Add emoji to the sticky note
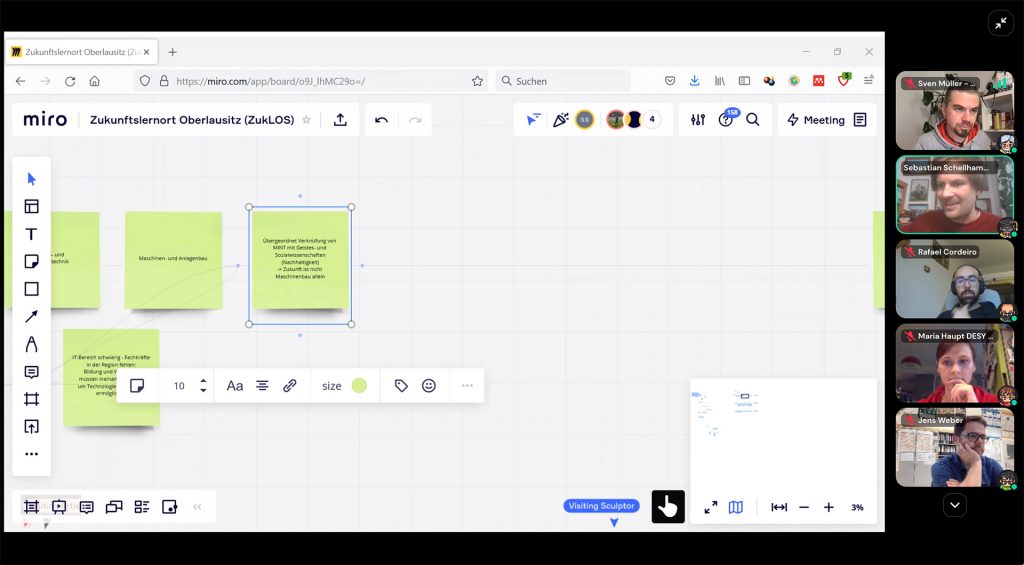The image size is (1024, 565). point(428,385)
